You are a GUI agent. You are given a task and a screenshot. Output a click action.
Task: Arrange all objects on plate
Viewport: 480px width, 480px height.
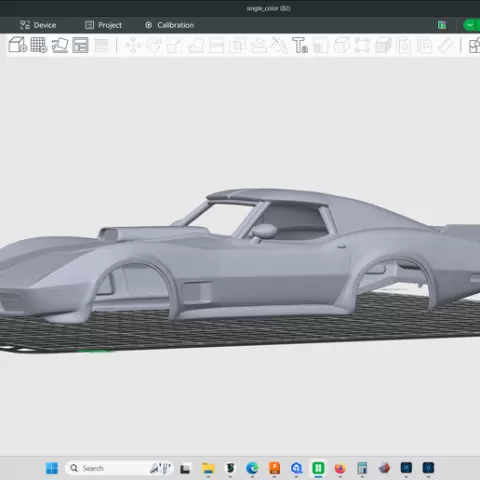pos(80,45)
